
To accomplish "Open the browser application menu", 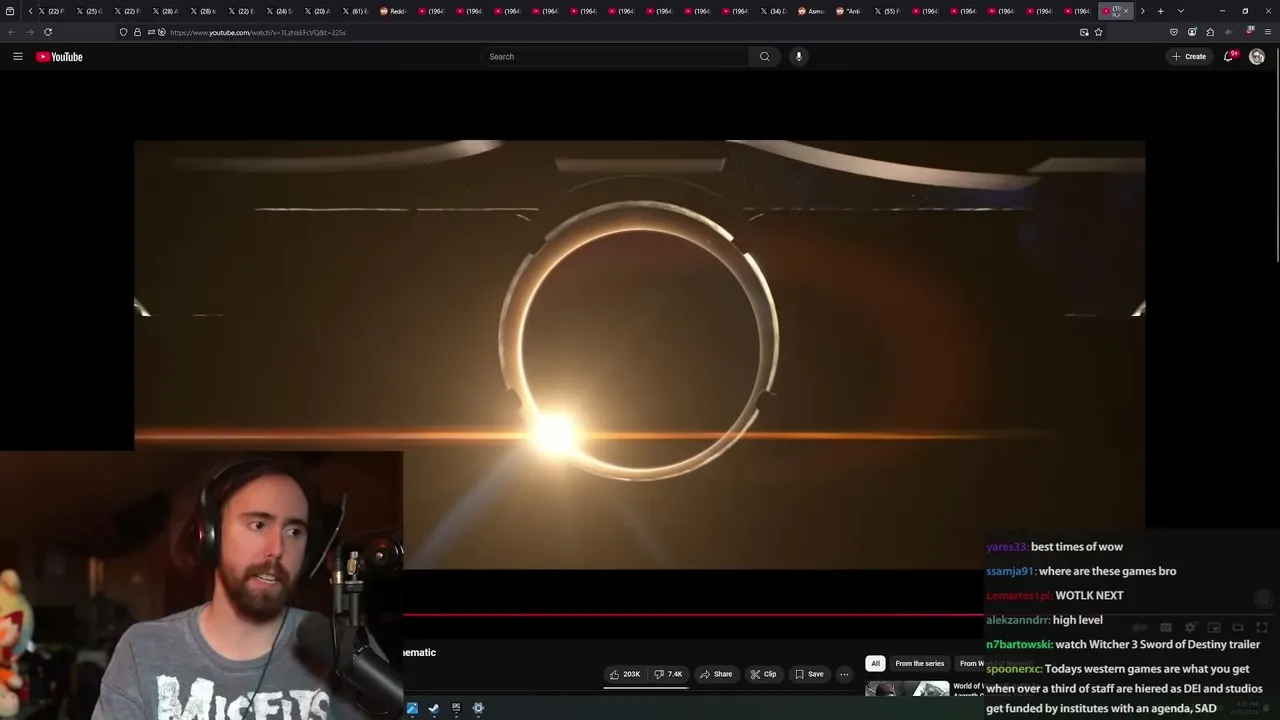I will (1268, 32).
